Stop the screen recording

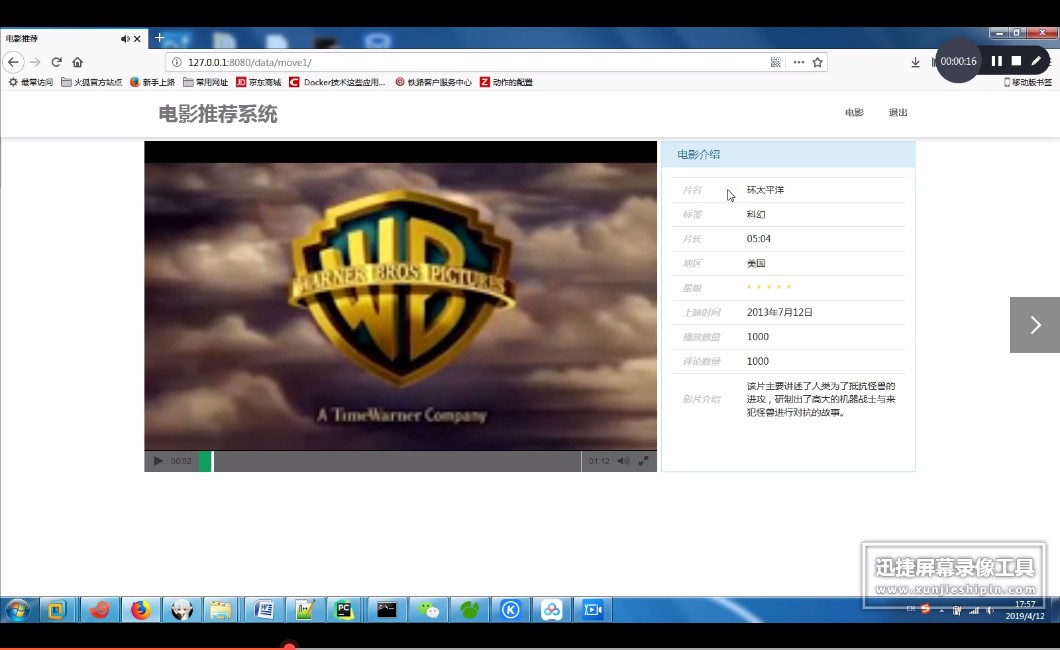[x=1016, y=61]
